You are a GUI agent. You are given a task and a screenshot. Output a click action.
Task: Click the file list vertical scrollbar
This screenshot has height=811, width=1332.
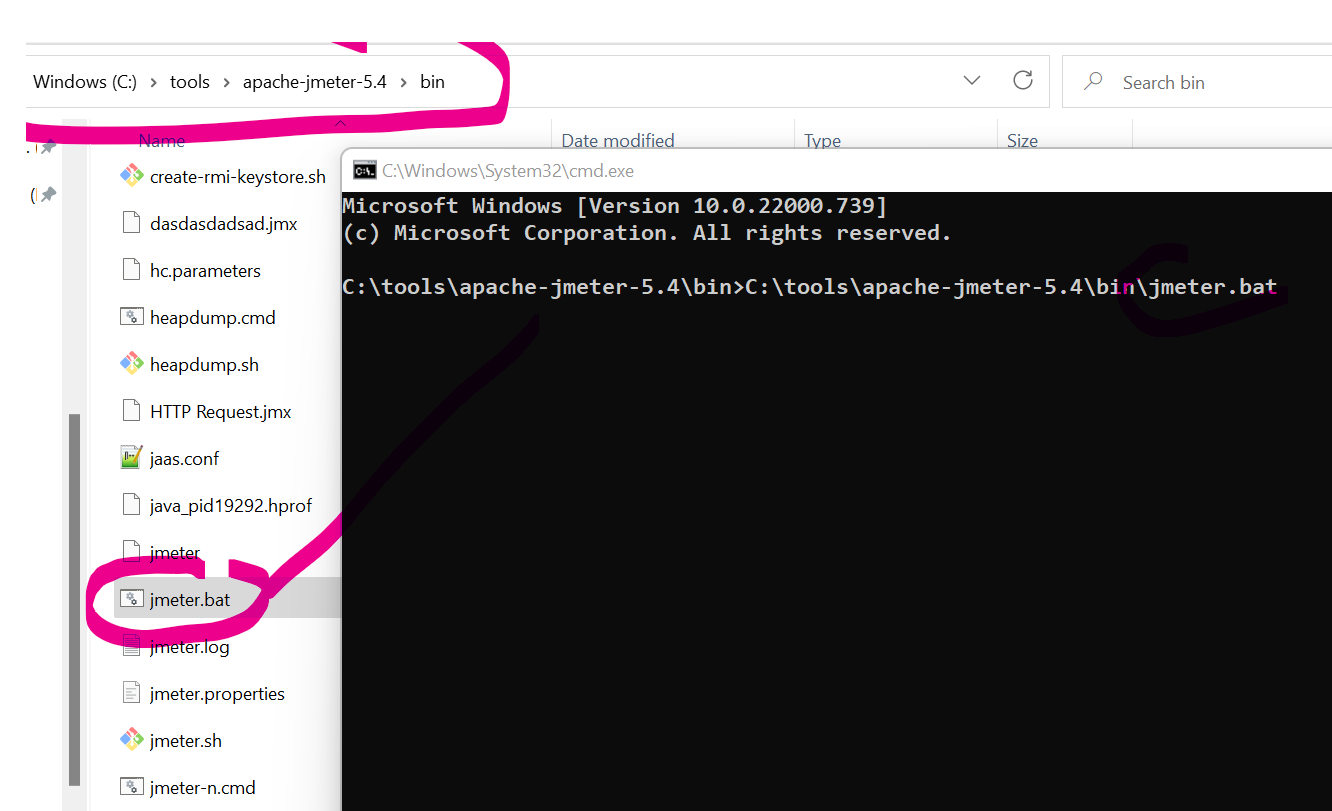point(73,600)
